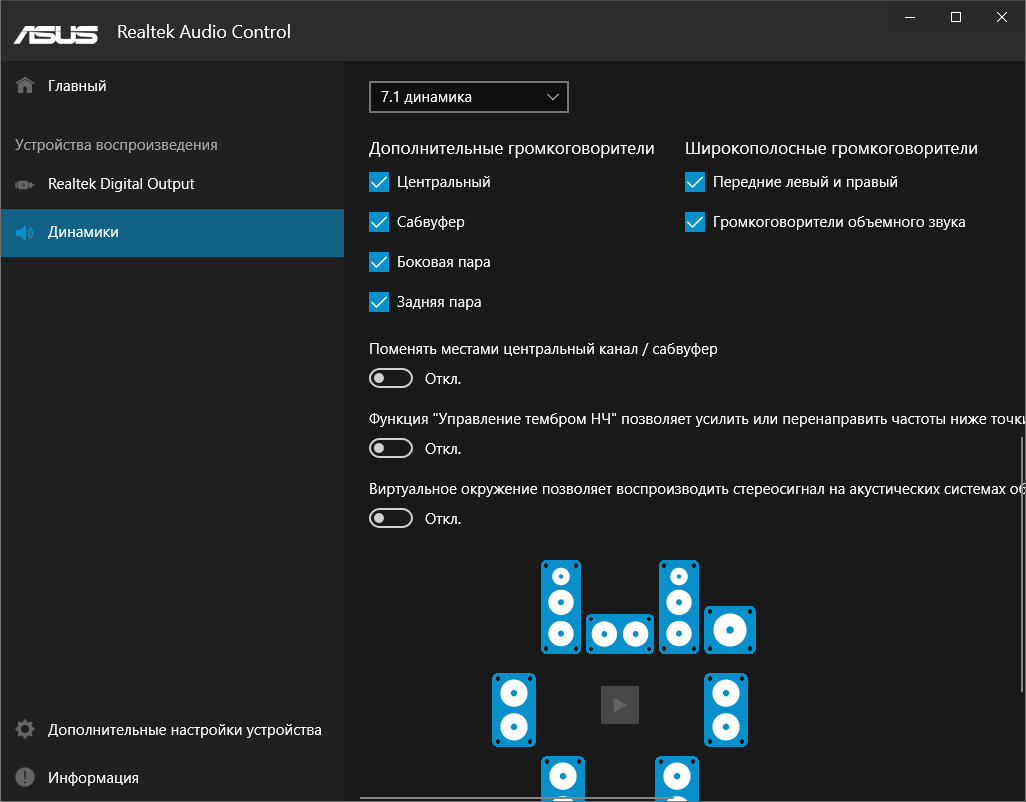Viewport: 1026px width, 802px height.
Task: Click the ASUS logo in title bar
Action: (56, 35)
